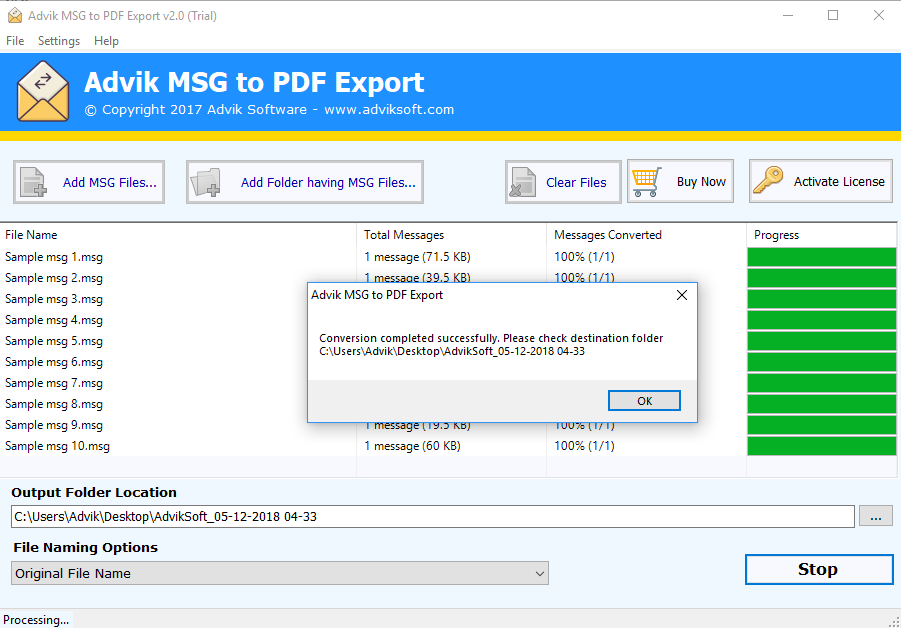Confirm the dialog with OK
The width and height of the screenshot is (901, 628).
click(x=644, y=401)
